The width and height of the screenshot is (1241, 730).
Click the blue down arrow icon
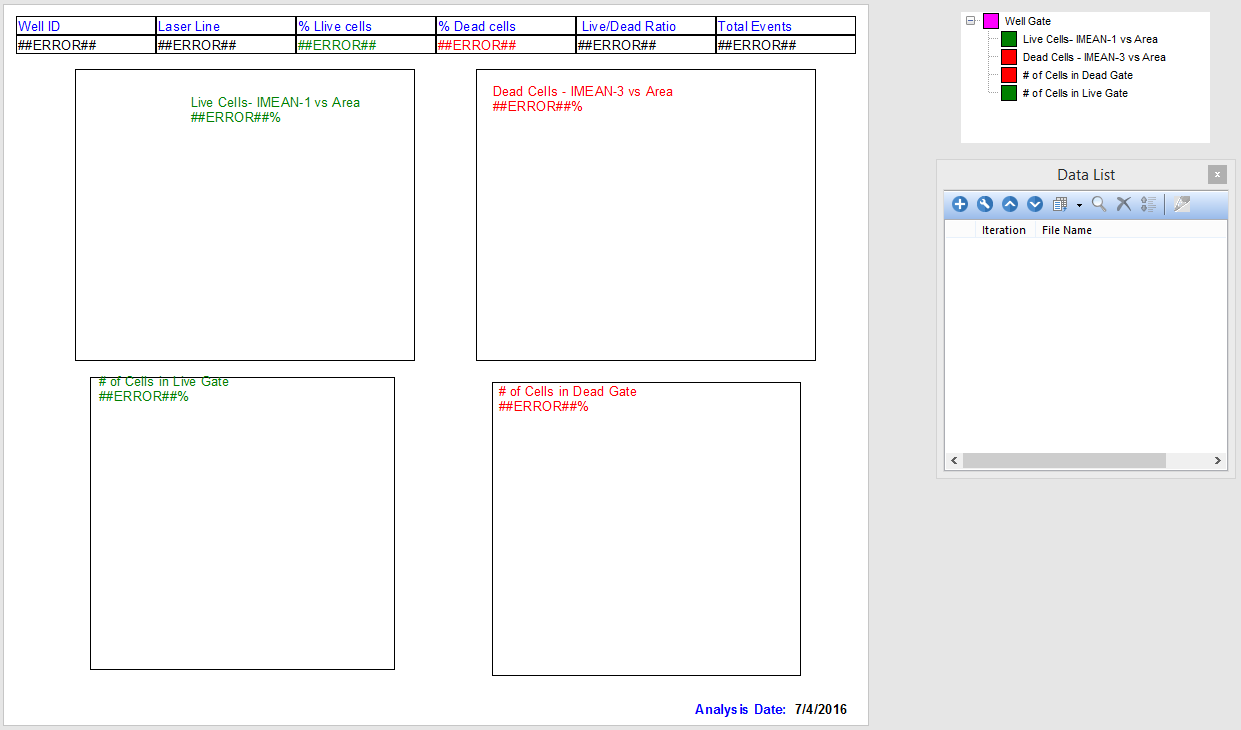click(1035, 204)
